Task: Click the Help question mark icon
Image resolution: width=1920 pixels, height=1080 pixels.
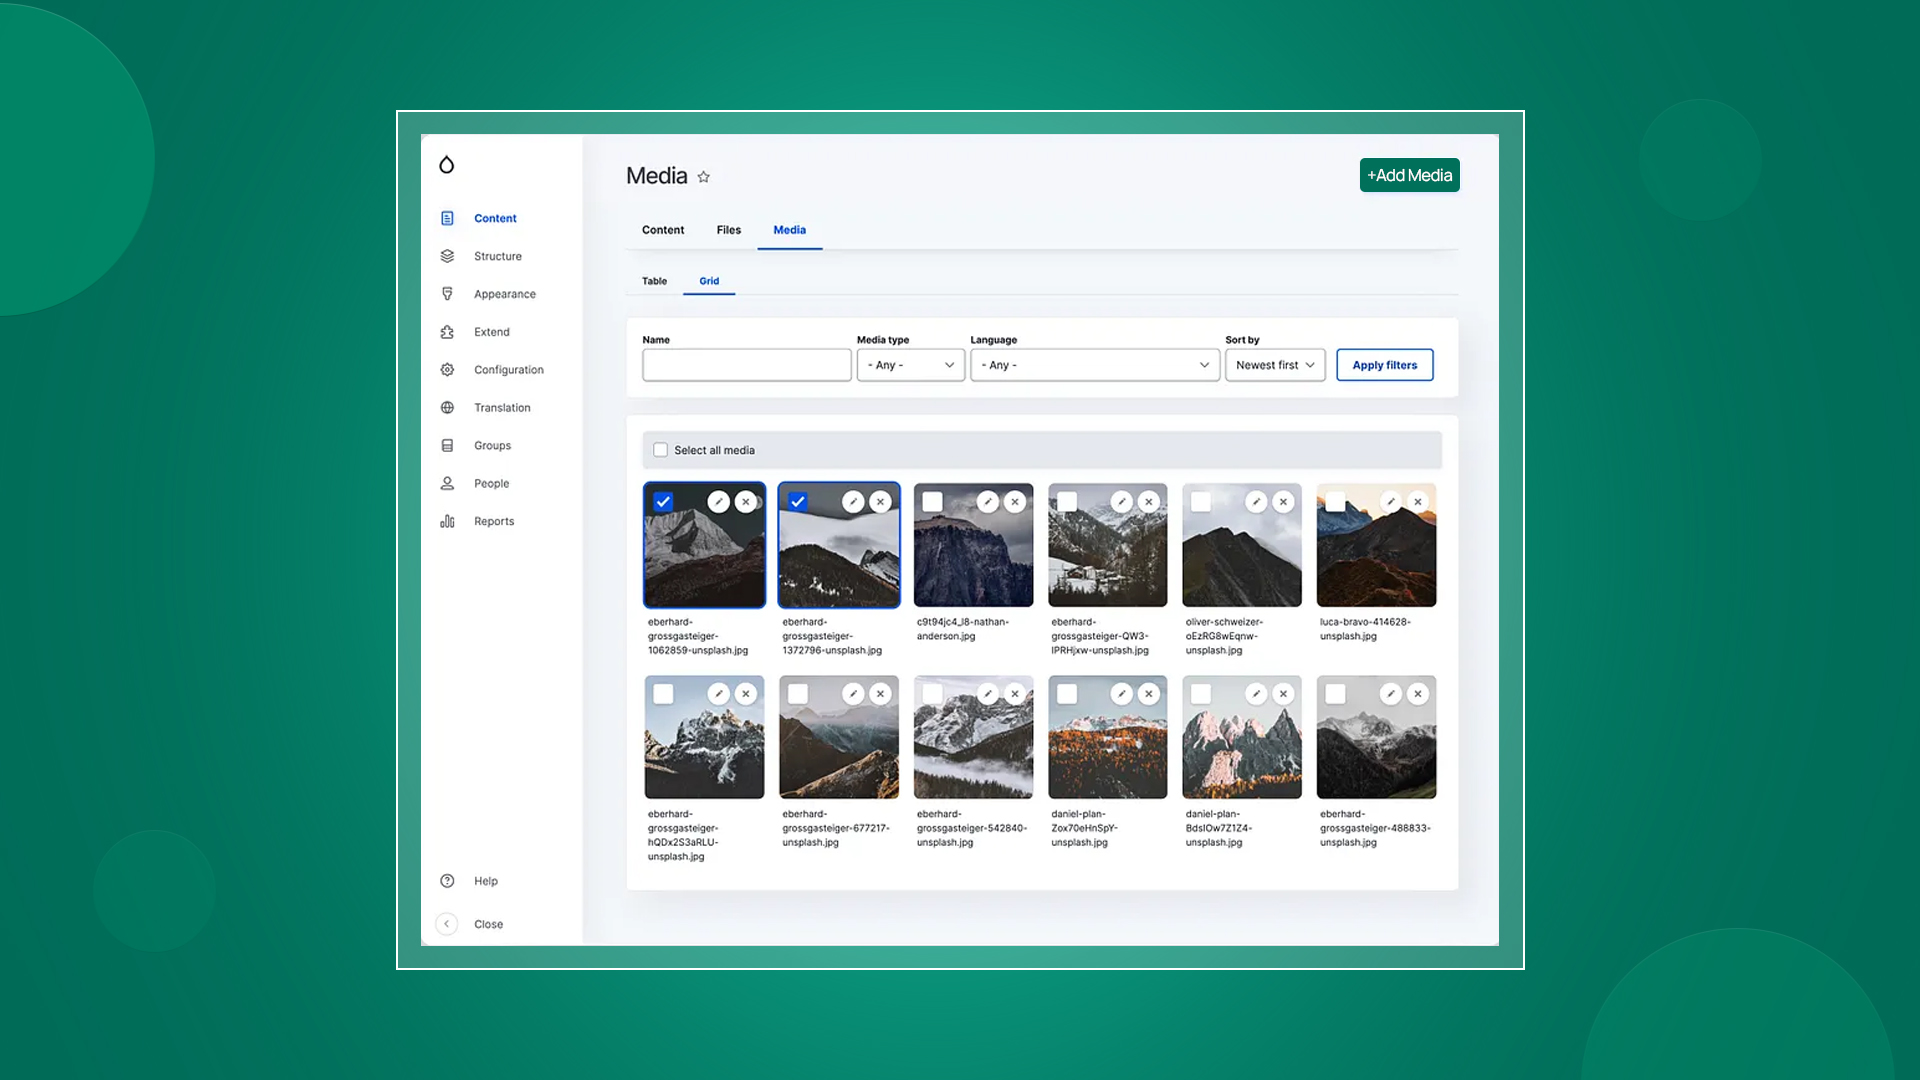Action: (447, 881)
